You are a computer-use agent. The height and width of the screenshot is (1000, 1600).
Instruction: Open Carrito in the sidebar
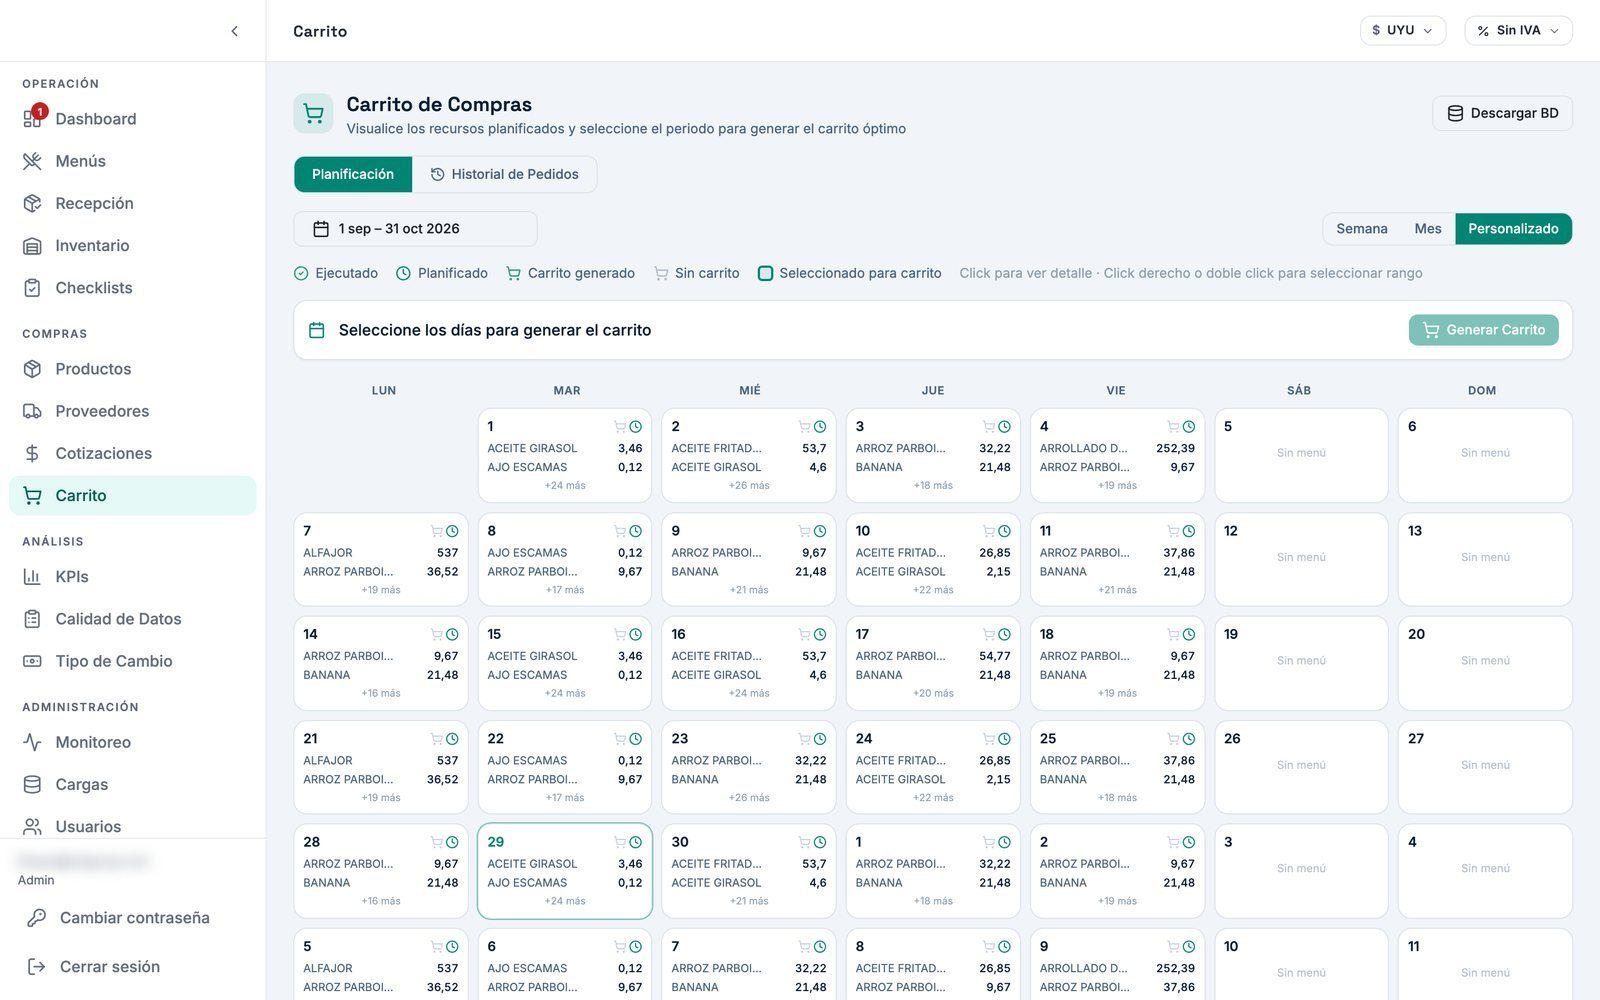pos(133,496)
